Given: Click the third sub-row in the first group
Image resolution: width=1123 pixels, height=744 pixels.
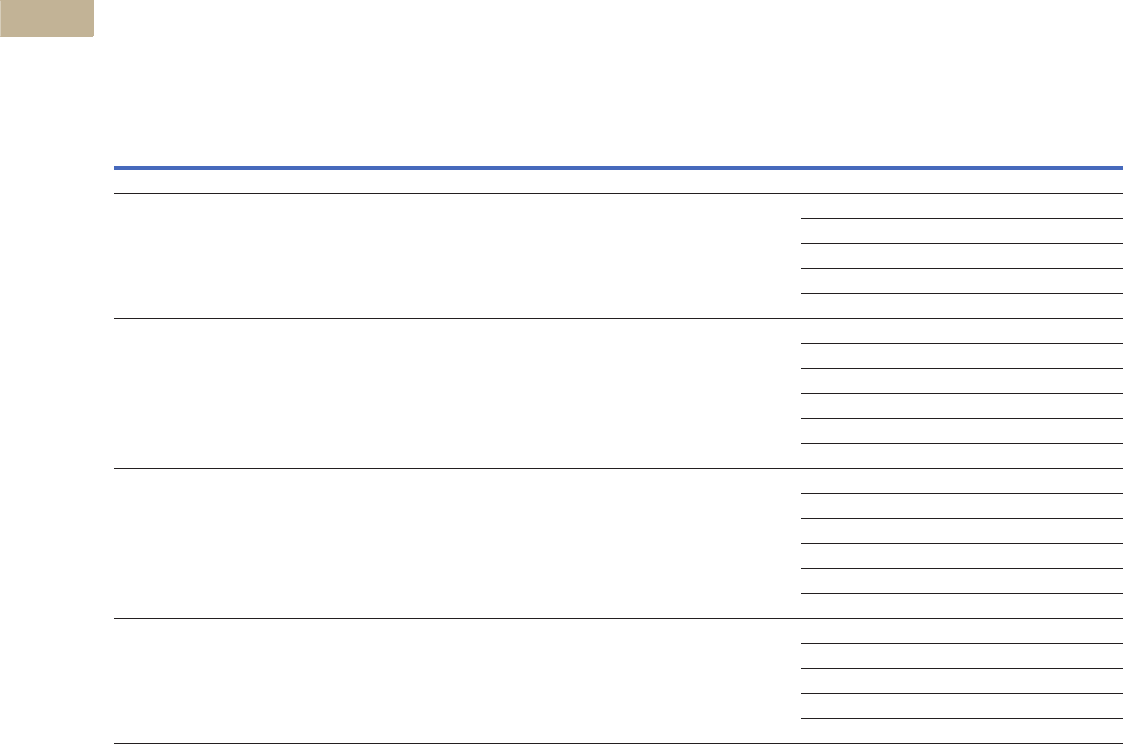Looking at the screenshot, I should [961, 256].
